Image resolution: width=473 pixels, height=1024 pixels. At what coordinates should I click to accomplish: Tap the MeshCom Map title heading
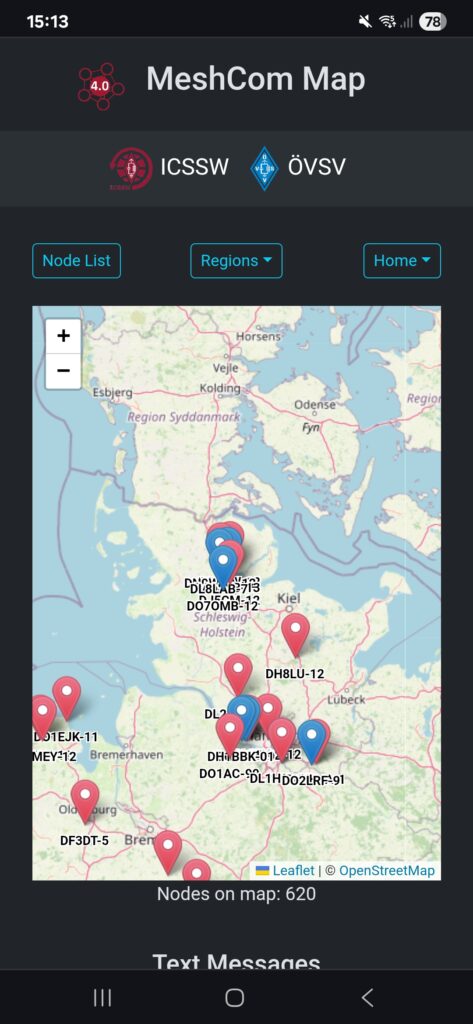click(255, 79)
